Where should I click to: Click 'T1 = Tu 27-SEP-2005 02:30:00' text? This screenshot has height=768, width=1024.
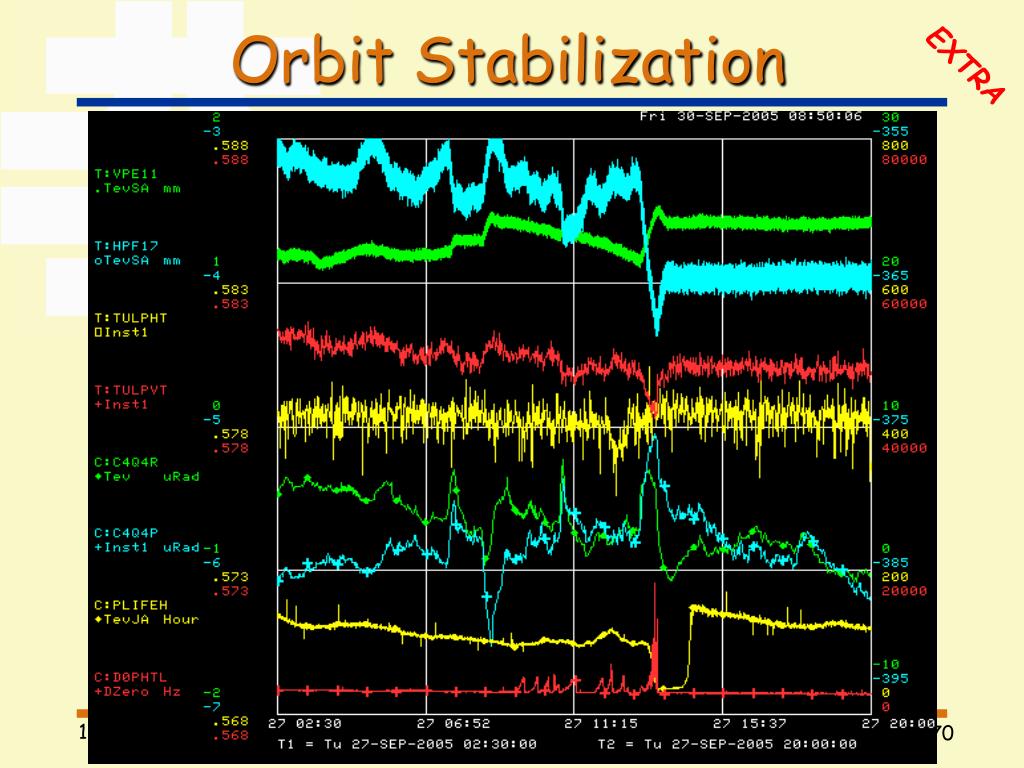point(408,744)
